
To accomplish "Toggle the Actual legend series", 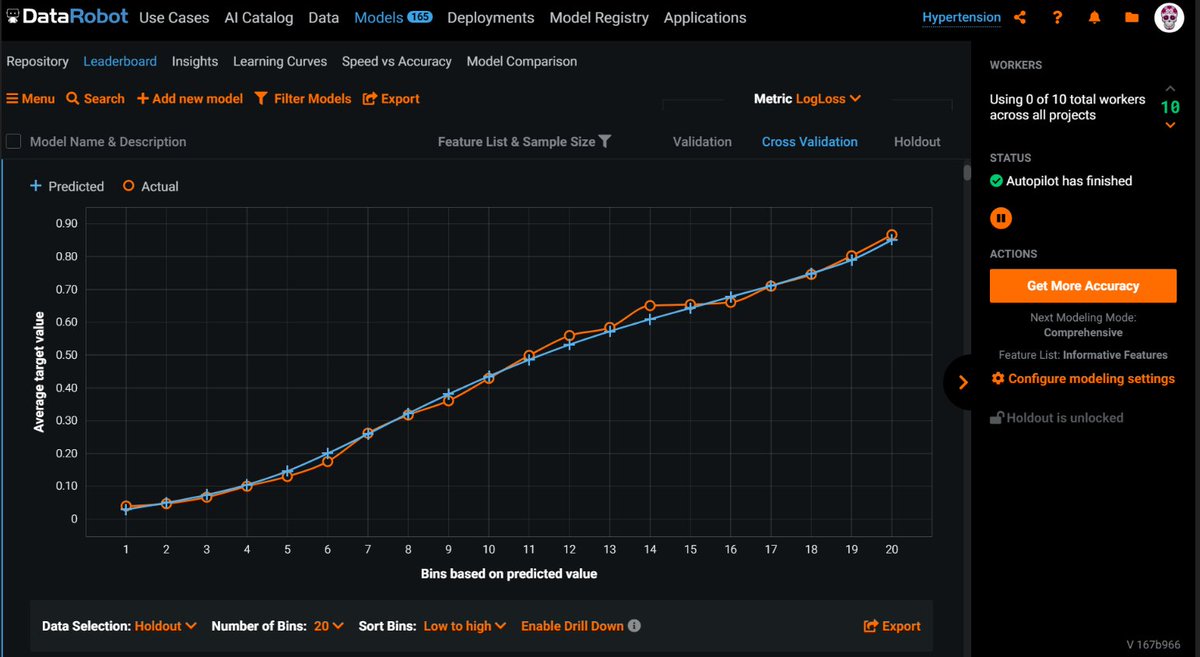I will pyautogui.click(x=151, y=186).
